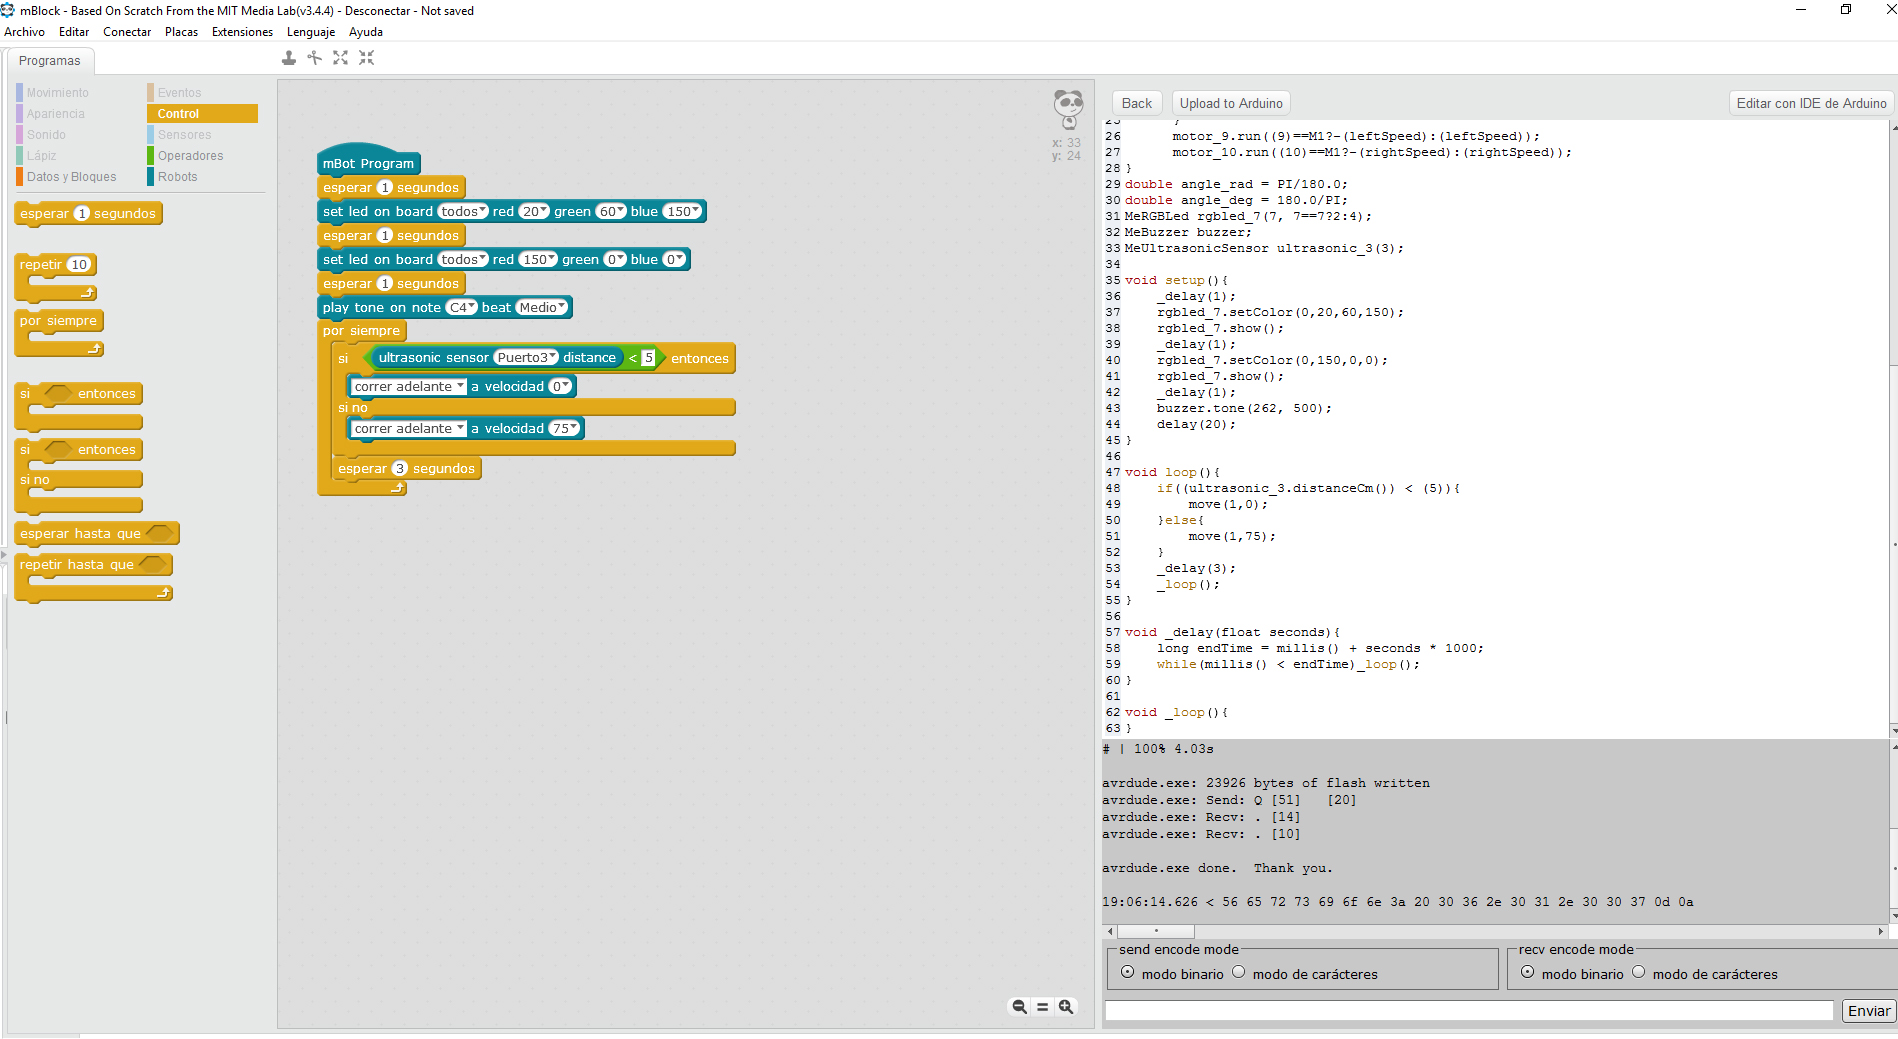The height and width of the screenshot is (1039, 1898).
Task: Click the distance comparison value 5
Action: click(x=648, y=358)
